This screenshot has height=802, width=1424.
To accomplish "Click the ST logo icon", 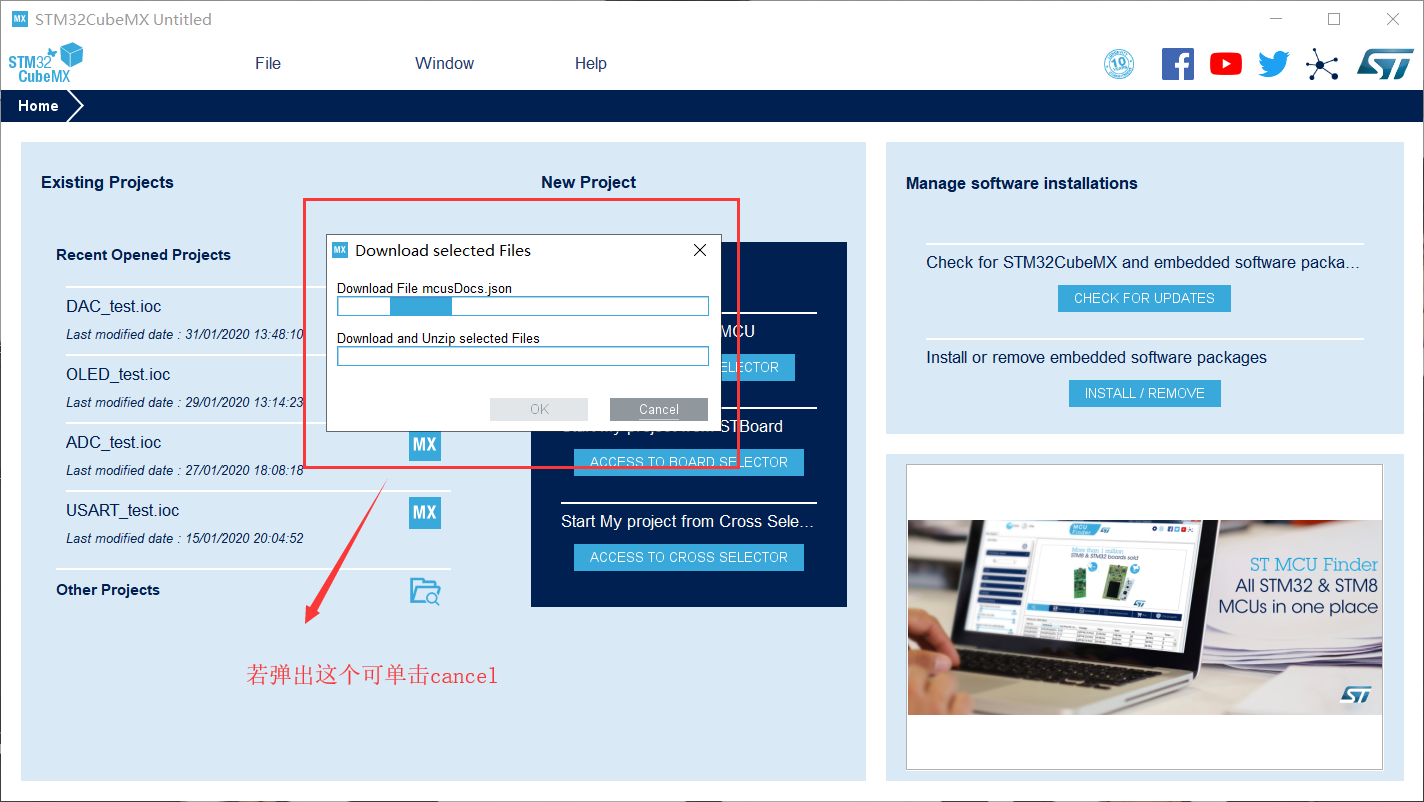I will [x=1384, y=64].
